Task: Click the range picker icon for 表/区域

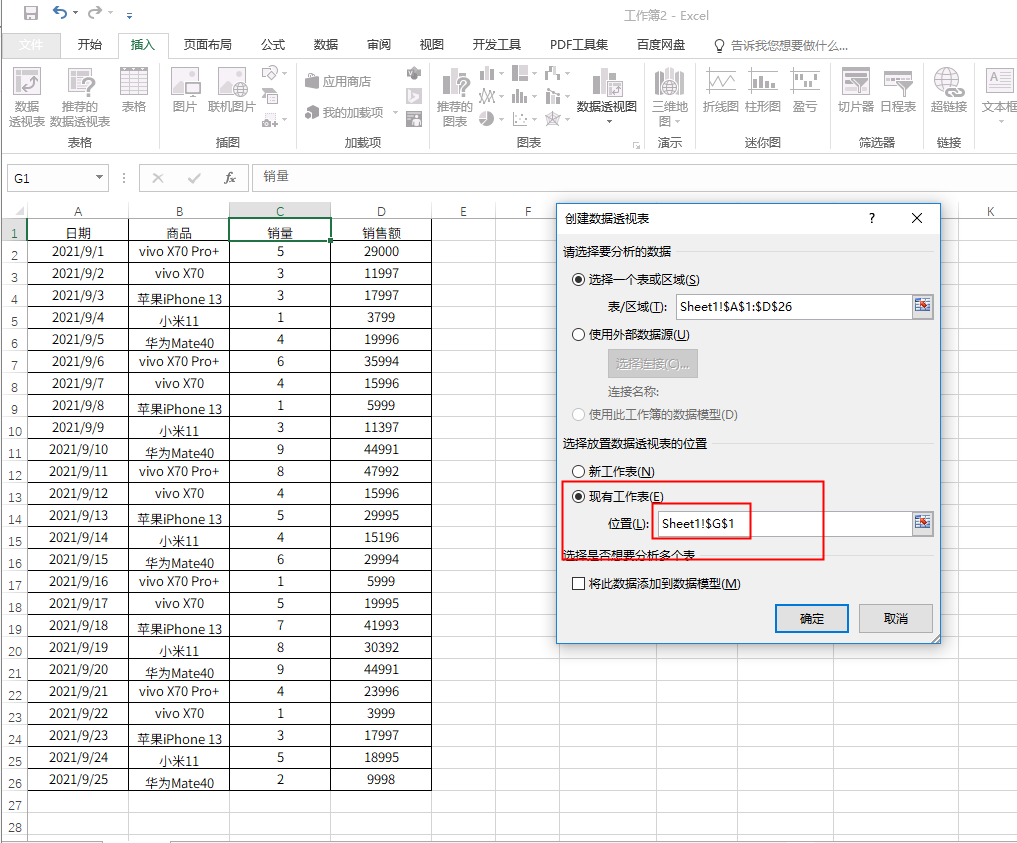Action: [x=922, y=305]
